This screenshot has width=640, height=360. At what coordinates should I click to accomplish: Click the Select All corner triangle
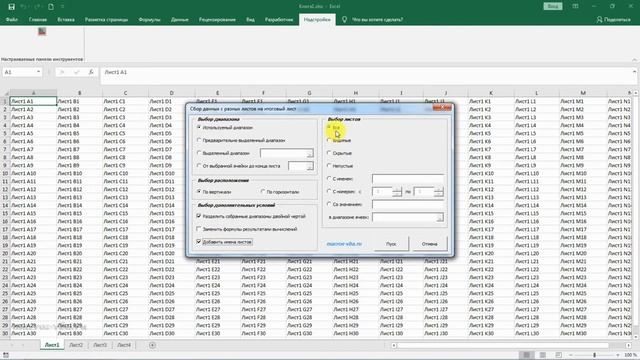coord(6,93)
